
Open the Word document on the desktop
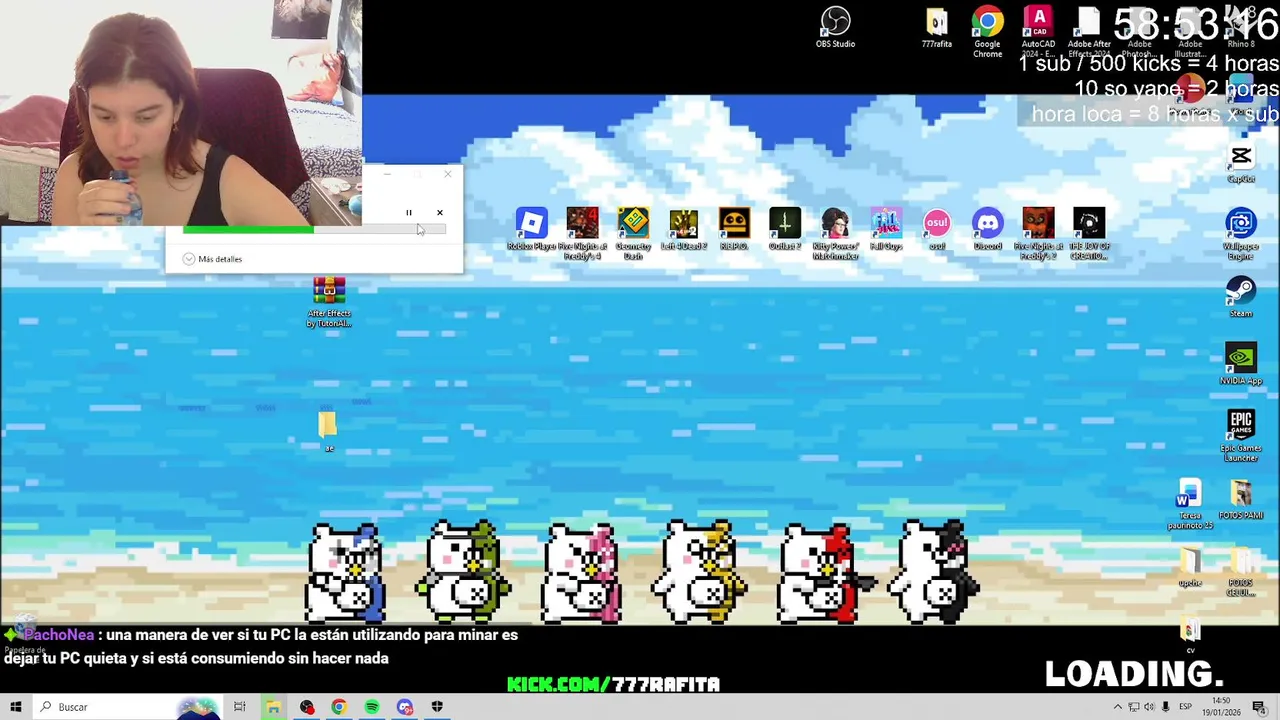pyautogui.click(x=1188, y=503)
